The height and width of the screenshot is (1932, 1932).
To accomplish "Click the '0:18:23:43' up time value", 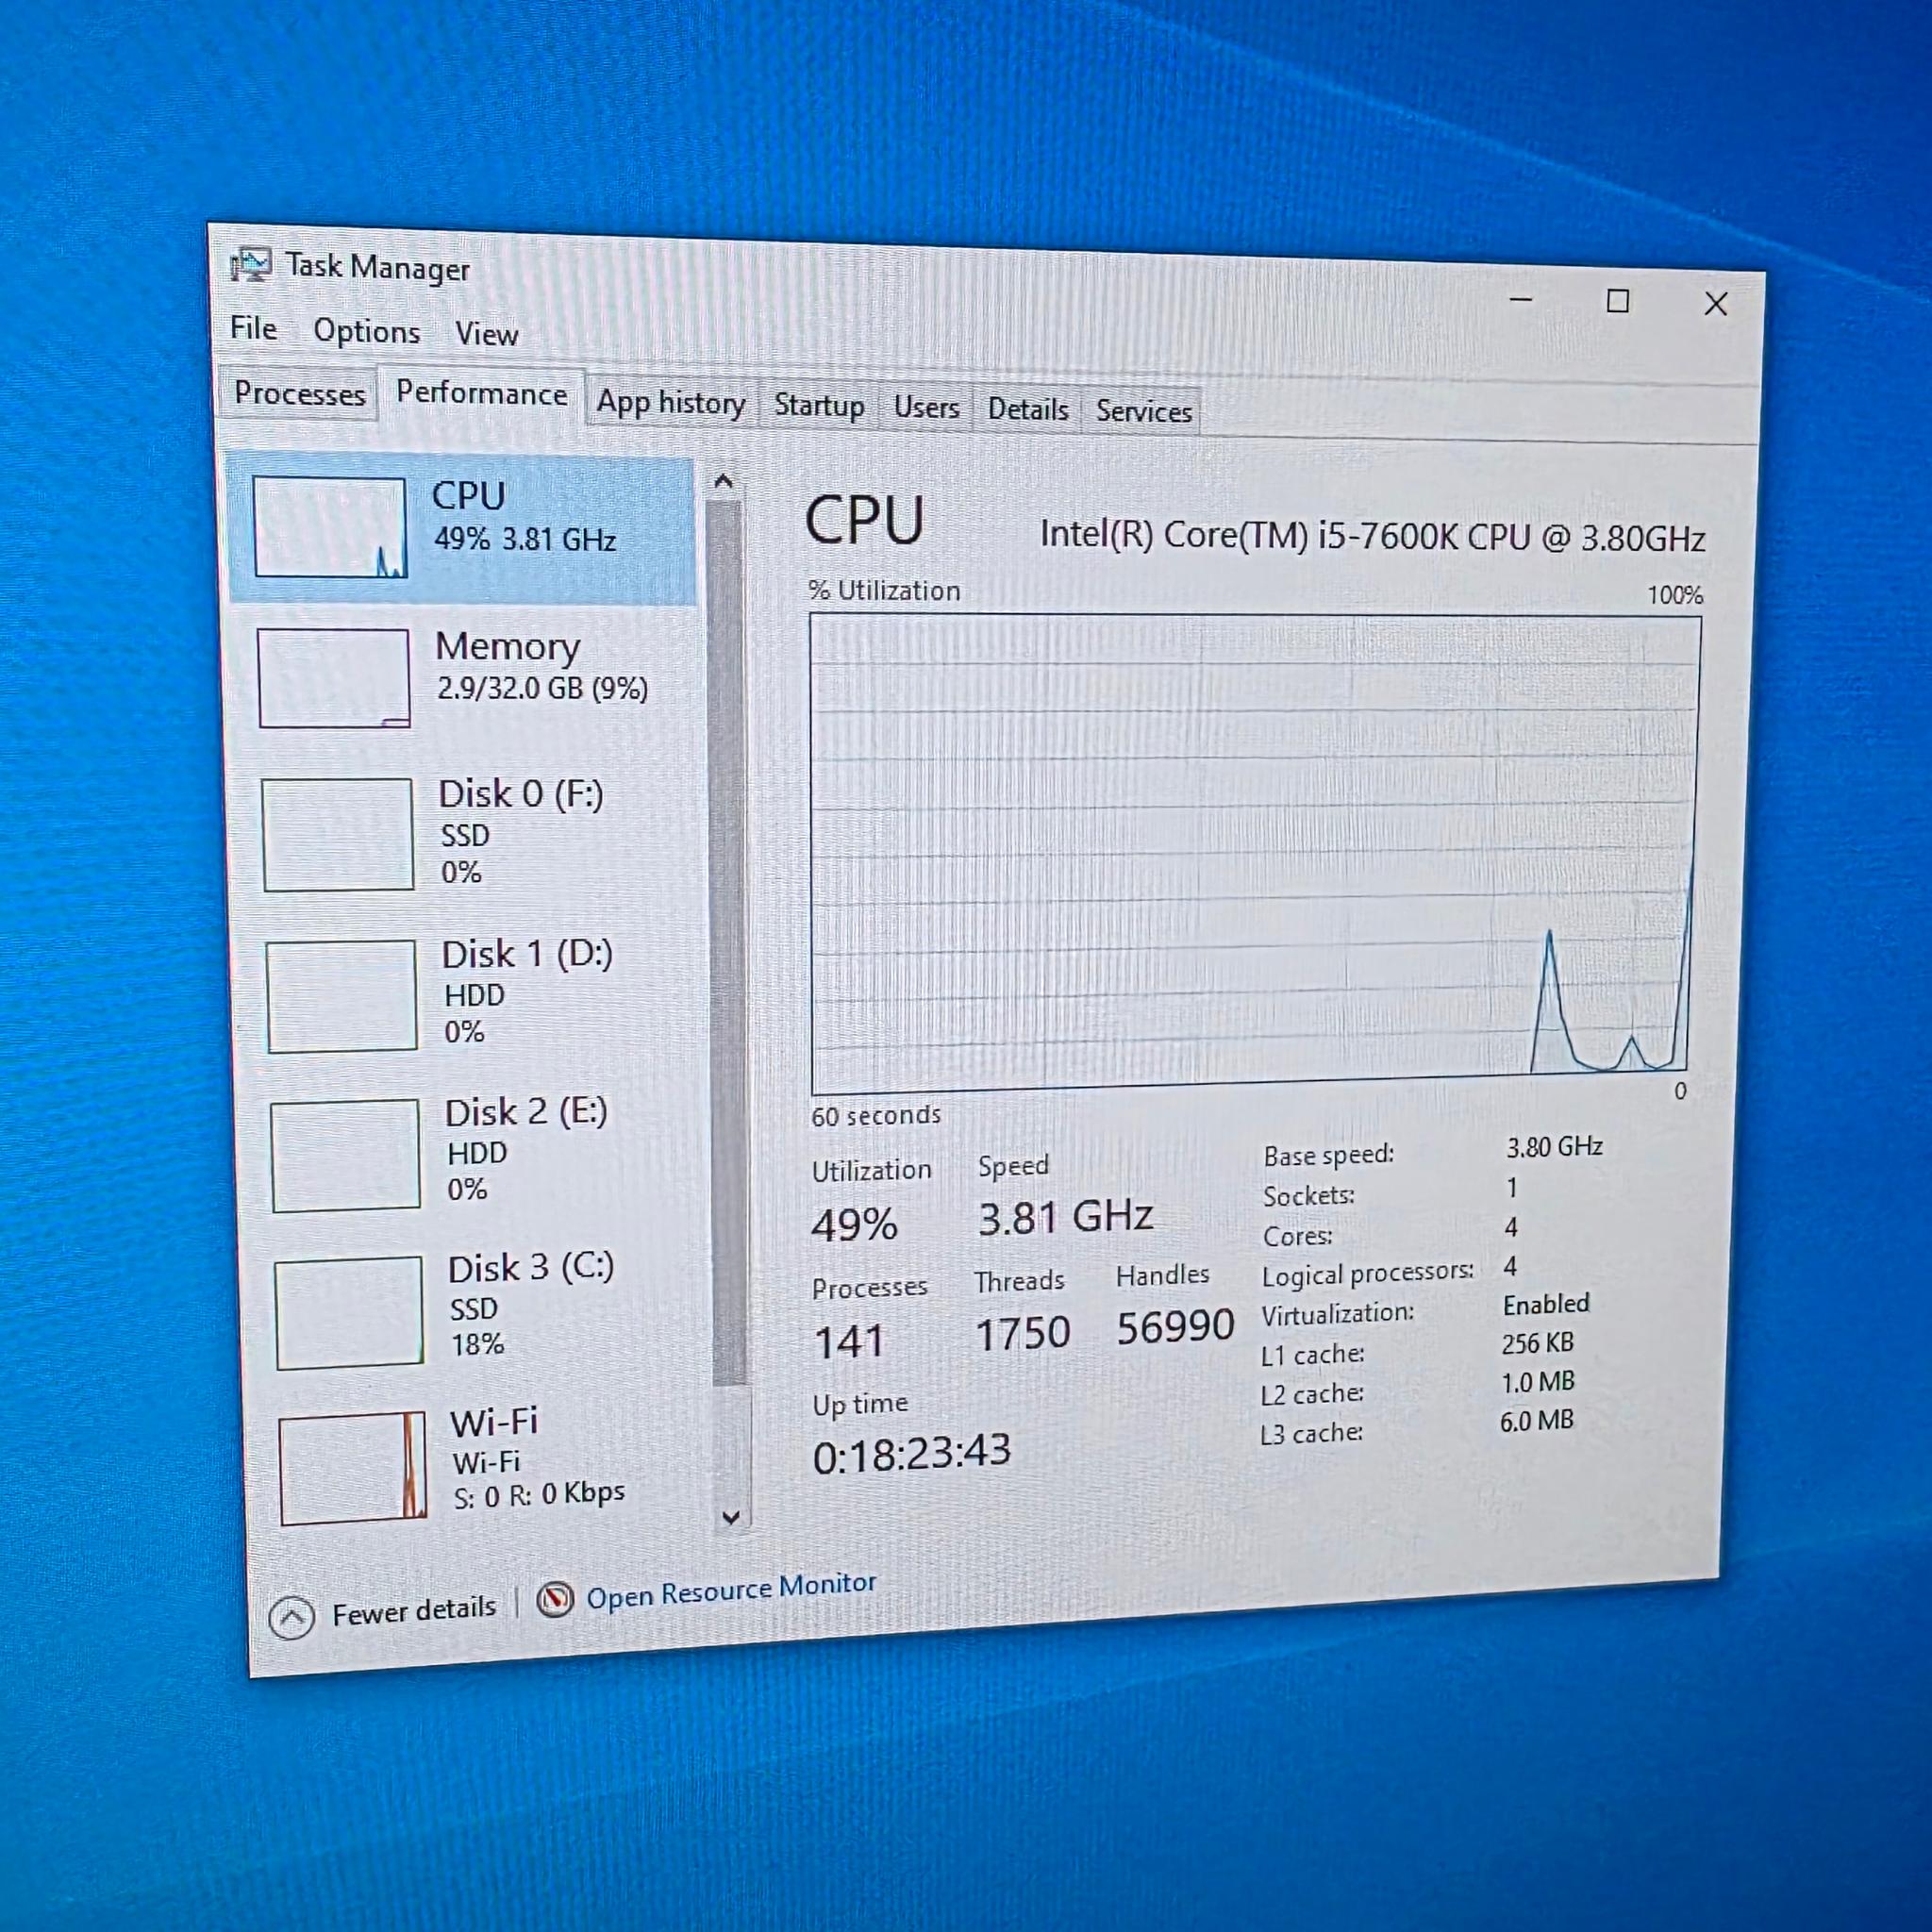I will [912, 1454].
